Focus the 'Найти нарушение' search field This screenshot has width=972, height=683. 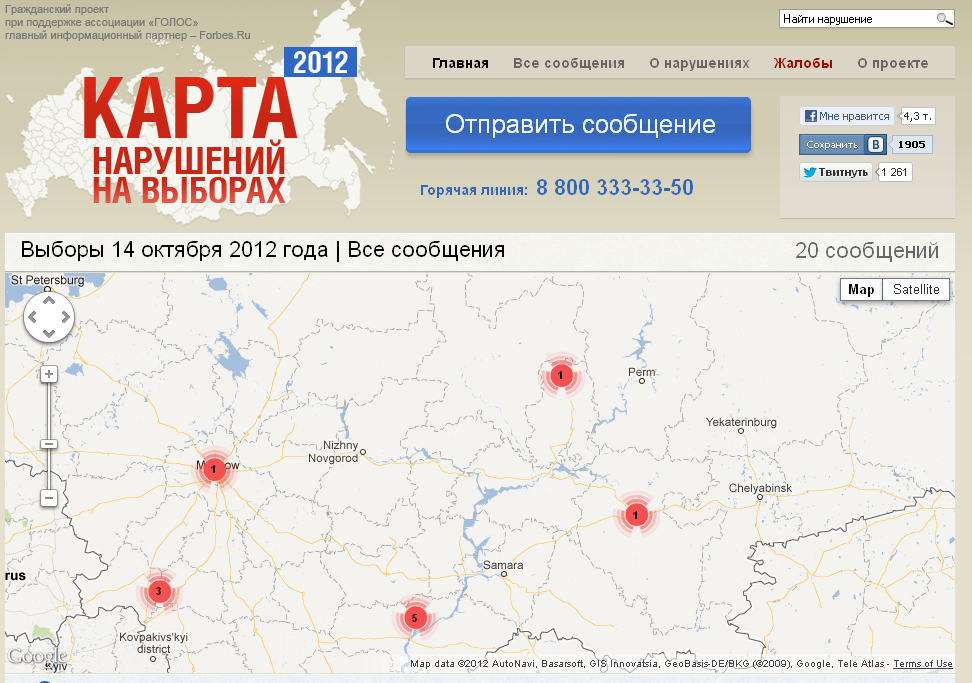(x=856, y=19)
